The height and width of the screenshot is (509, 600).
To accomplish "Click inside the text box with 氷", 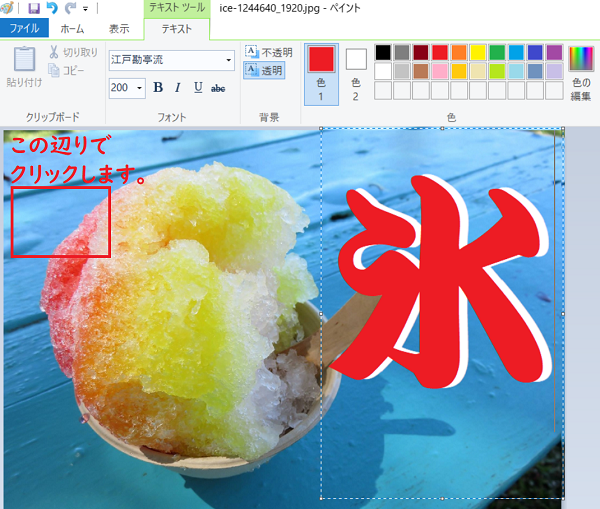I will [442, 313].
